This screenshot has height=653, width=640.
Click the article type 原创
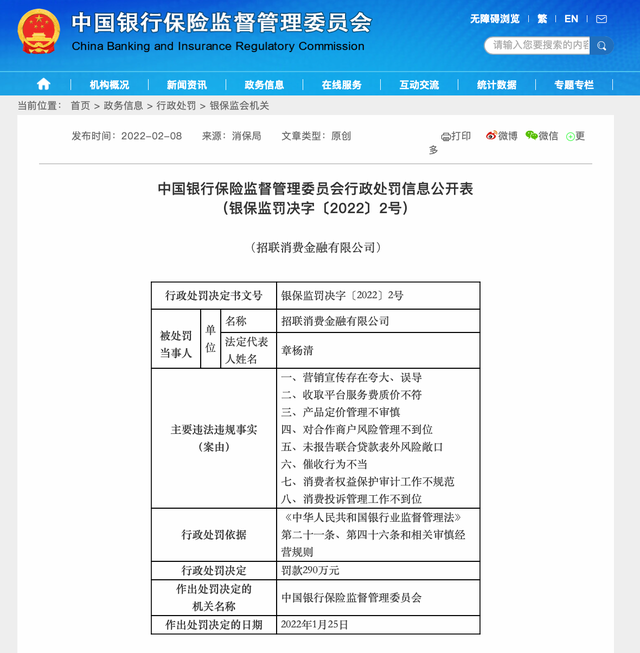[x=341, y=136]
